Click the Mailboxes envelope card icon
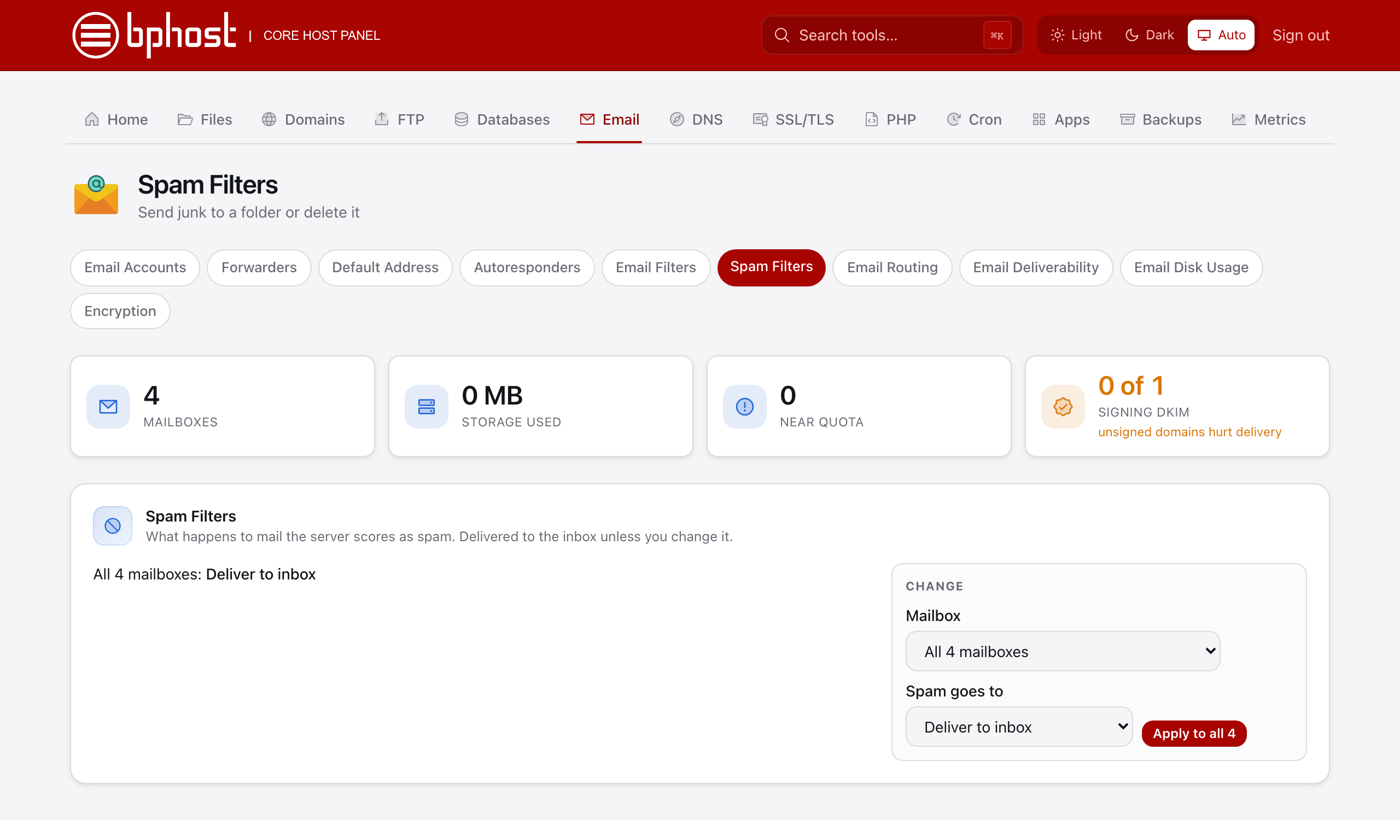The height and width of the screenshot is (820, 1400). pos(108,407)
